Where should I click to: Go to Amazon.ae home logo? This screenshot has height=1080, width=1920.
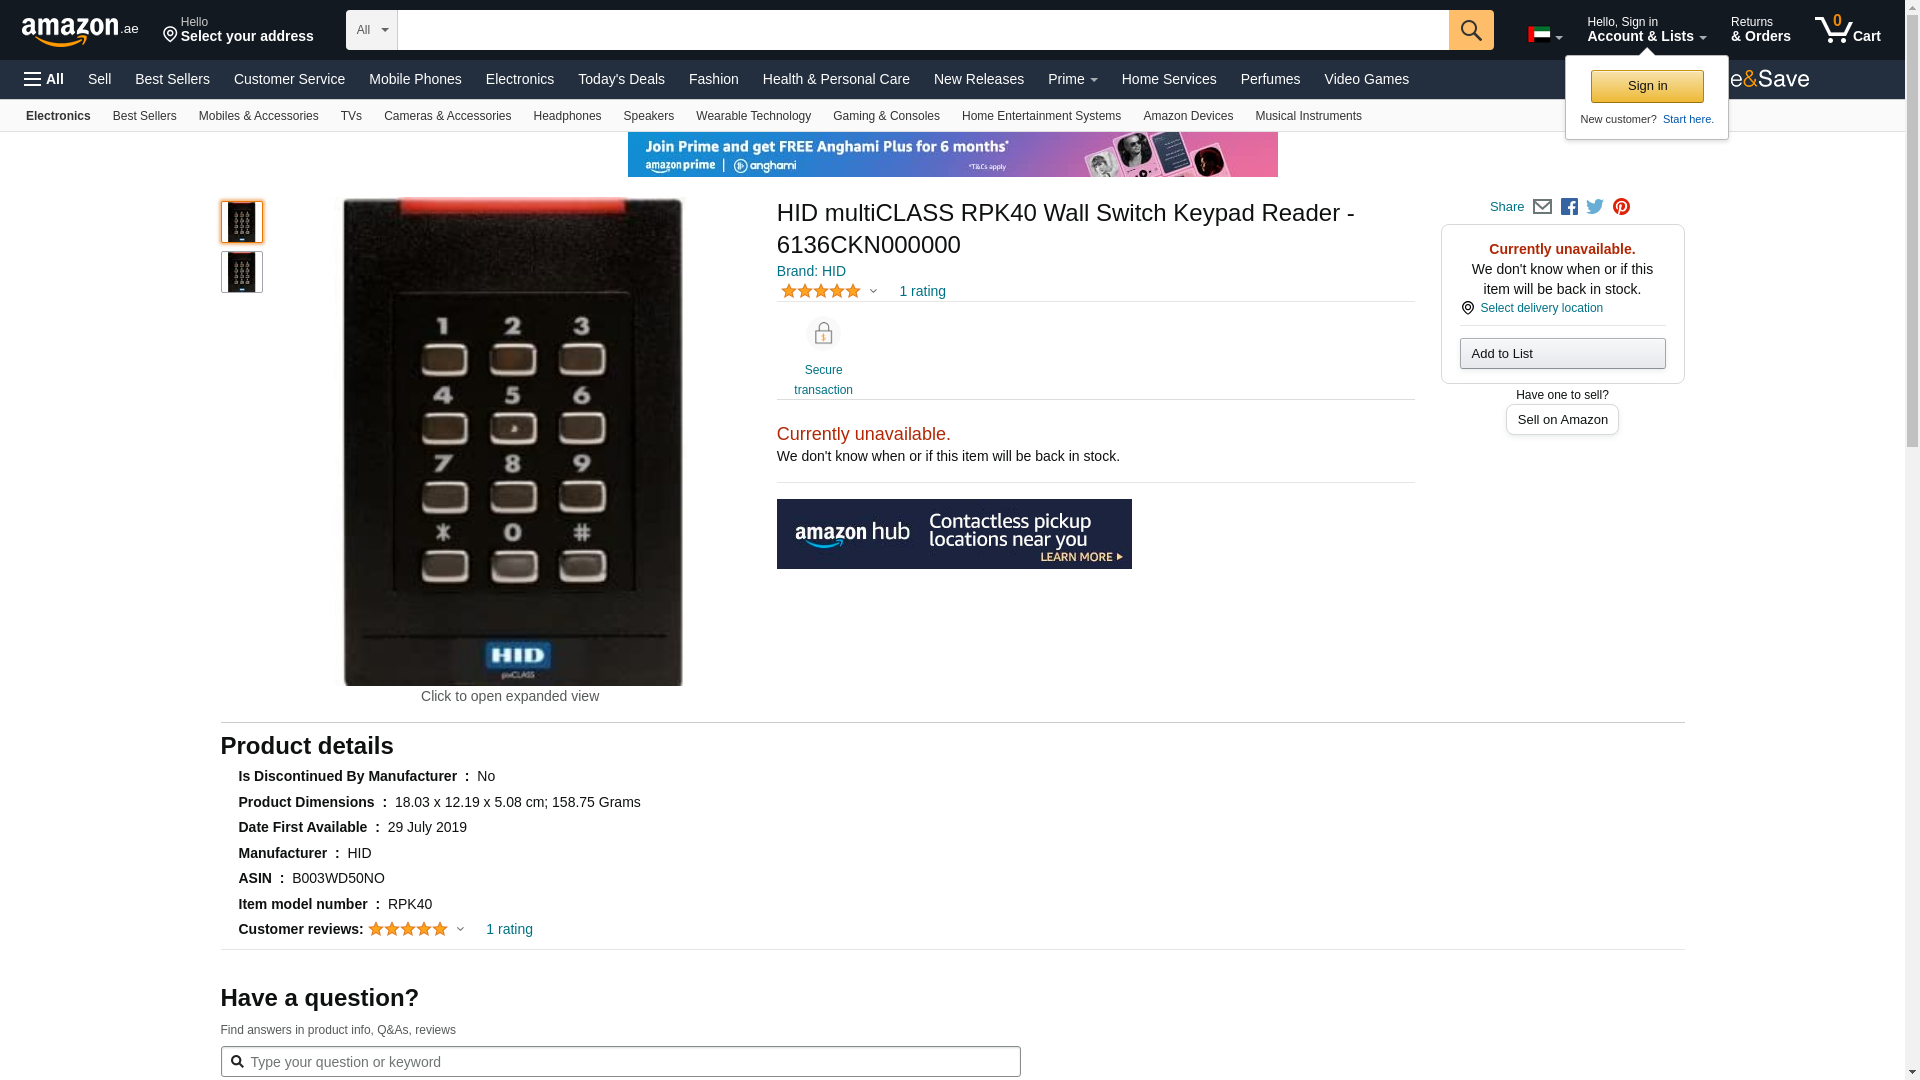pyautogui.click(x=80, y=30)
